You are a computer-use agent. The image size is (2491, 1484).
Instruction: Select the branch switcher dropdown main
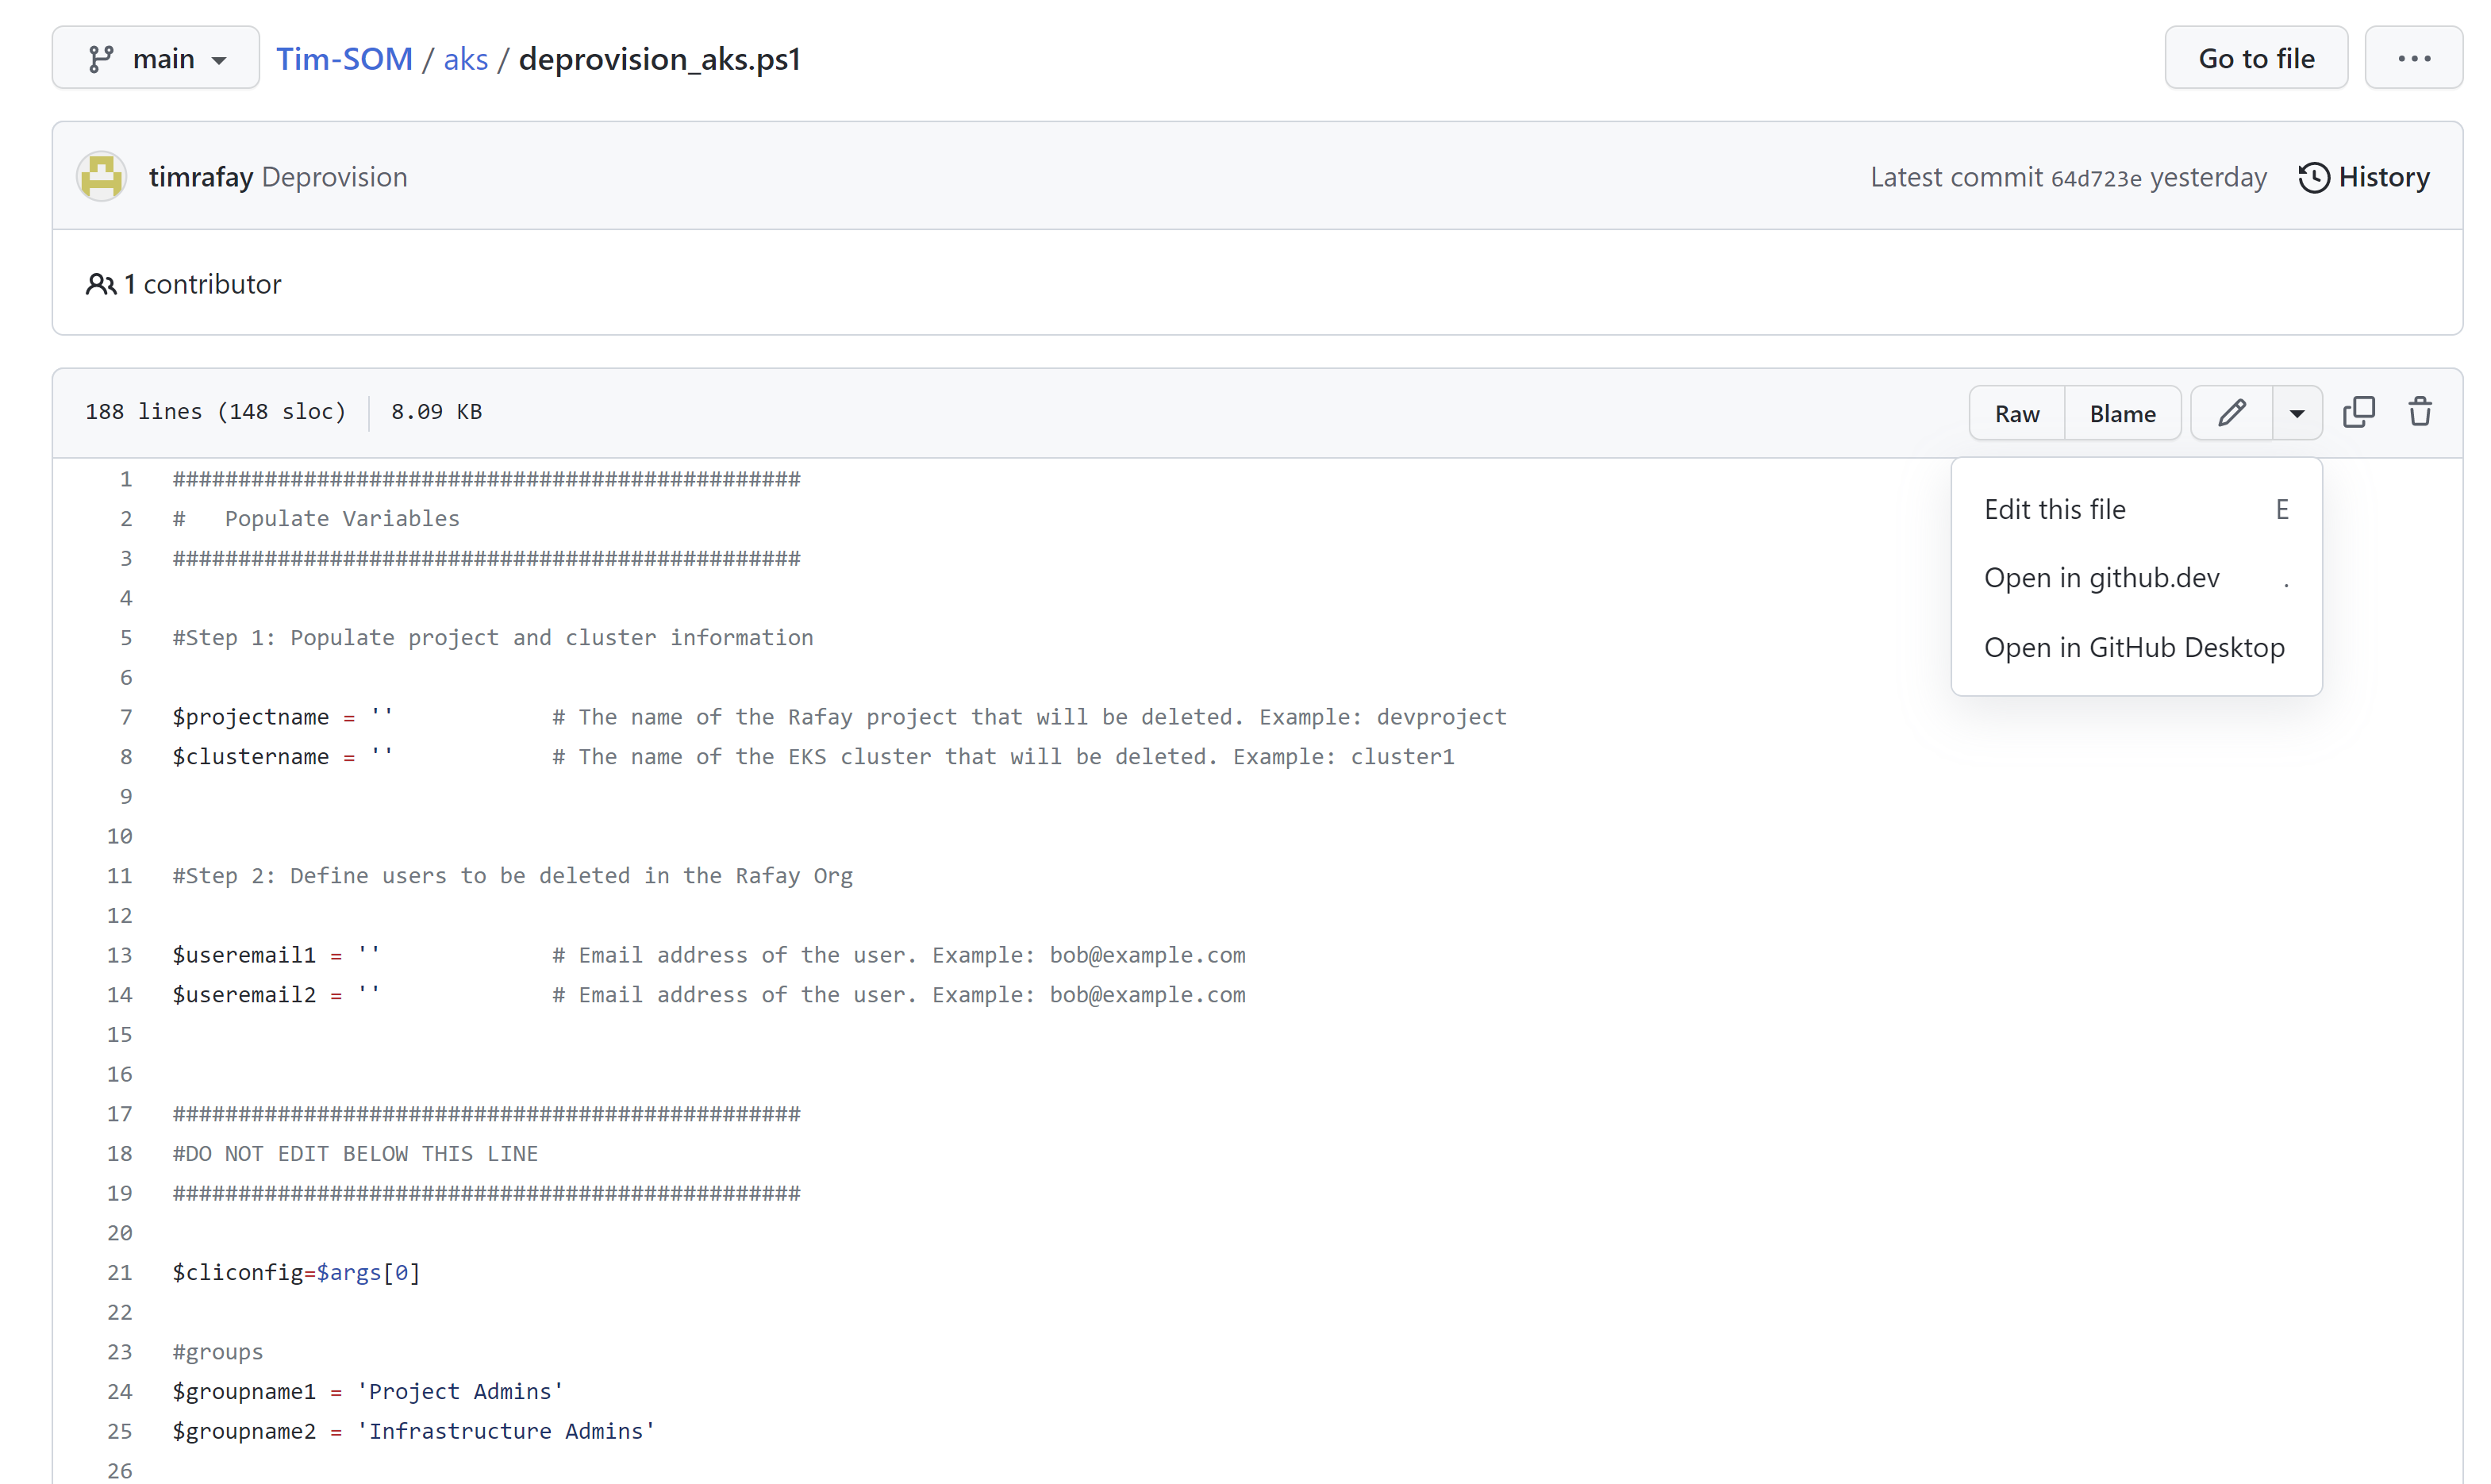[156, 58]
